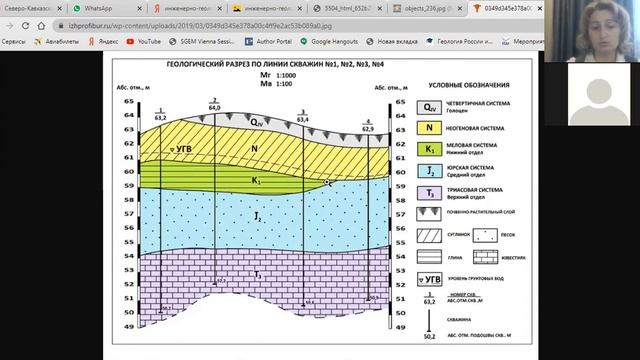
Task: Click the blue J2 legend swatch
Action: [x=429, y=171]
